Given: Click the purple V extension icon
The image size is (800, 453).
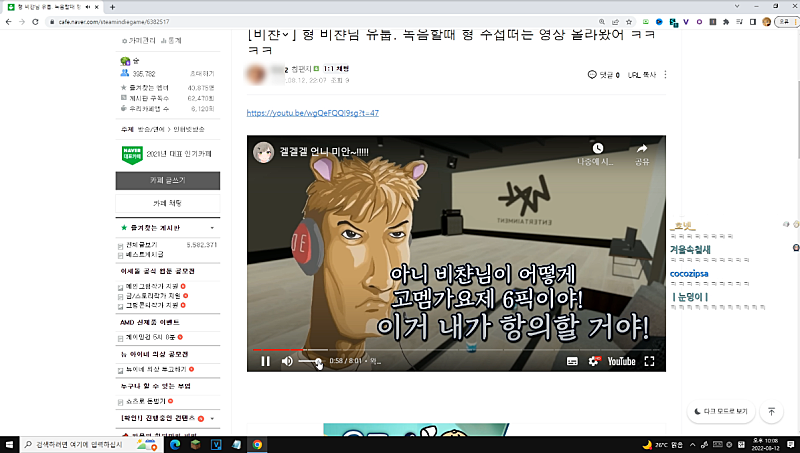Looking at the screenshot, I should coord(686,22).
